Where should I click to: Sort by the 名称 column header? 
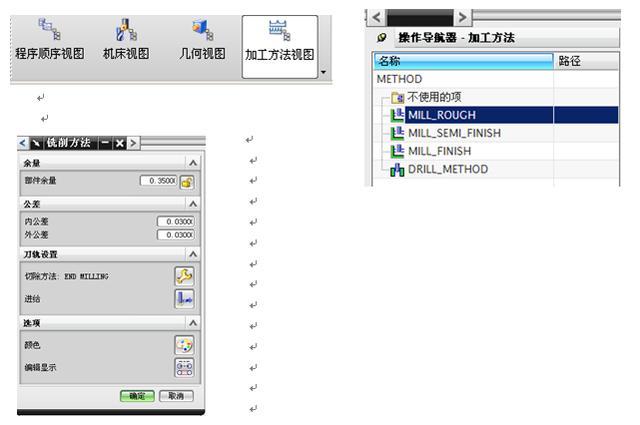pos(463,61)
